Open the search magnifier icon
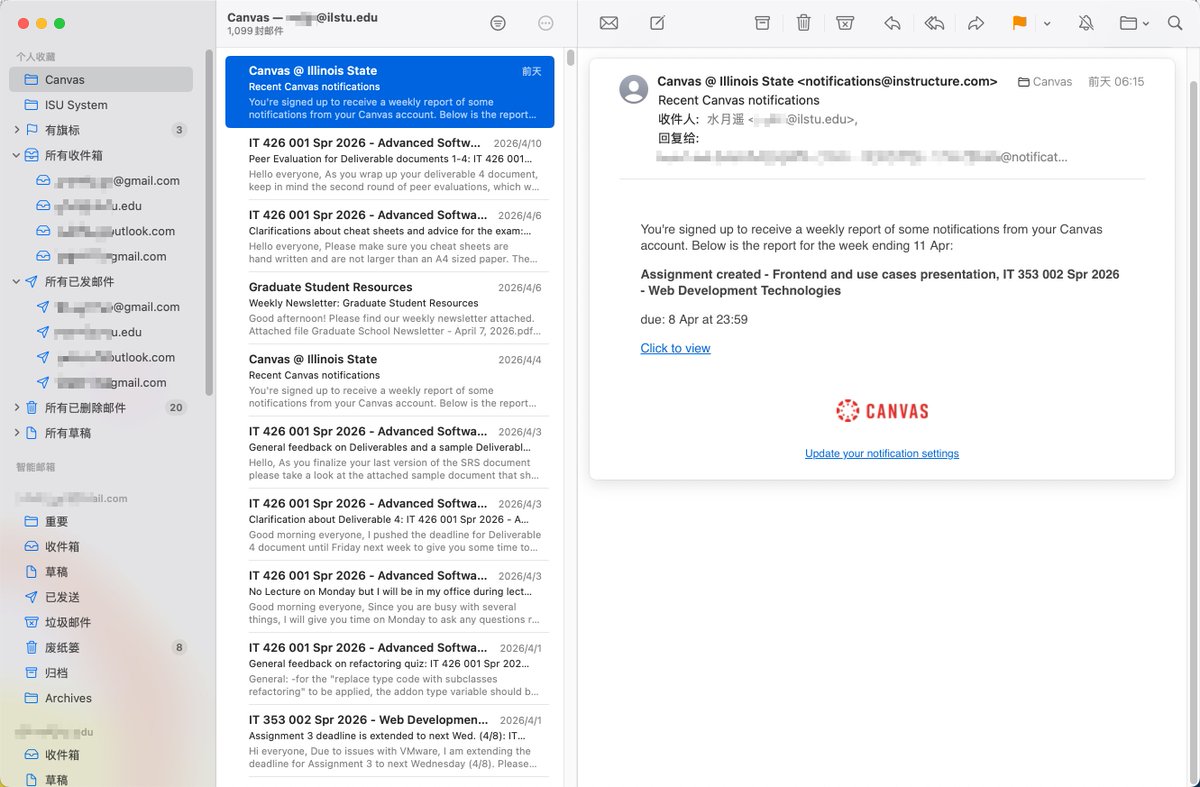The height and width of the screenshot is (787, 1200). coord(1175,23)
